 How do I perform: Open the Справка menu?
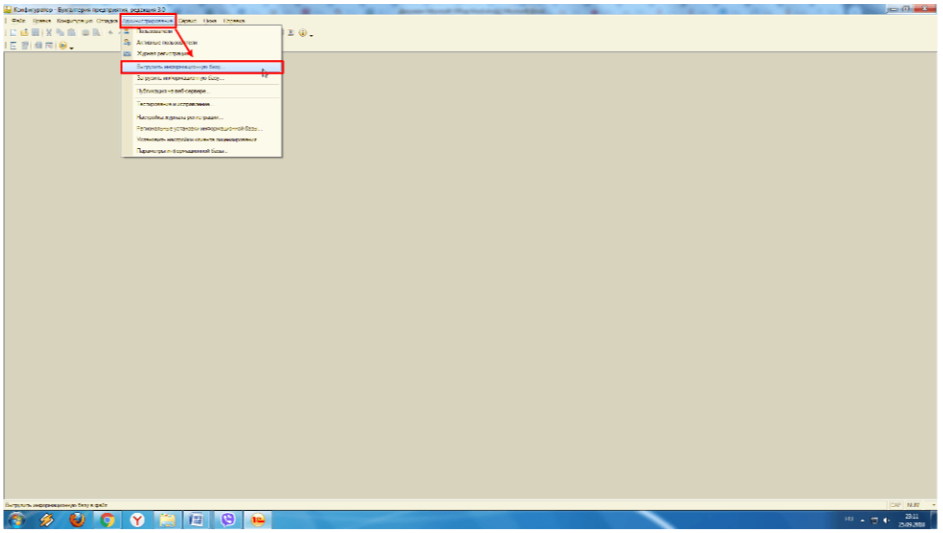(x=234, y=20)
